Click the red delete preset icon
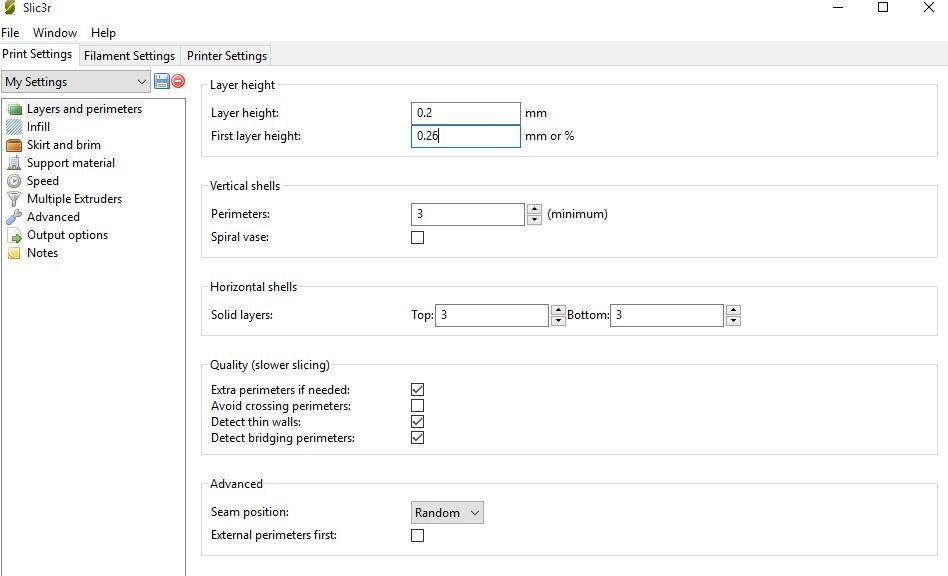Screen dimensions: 948x576 (x=178, y=81)
